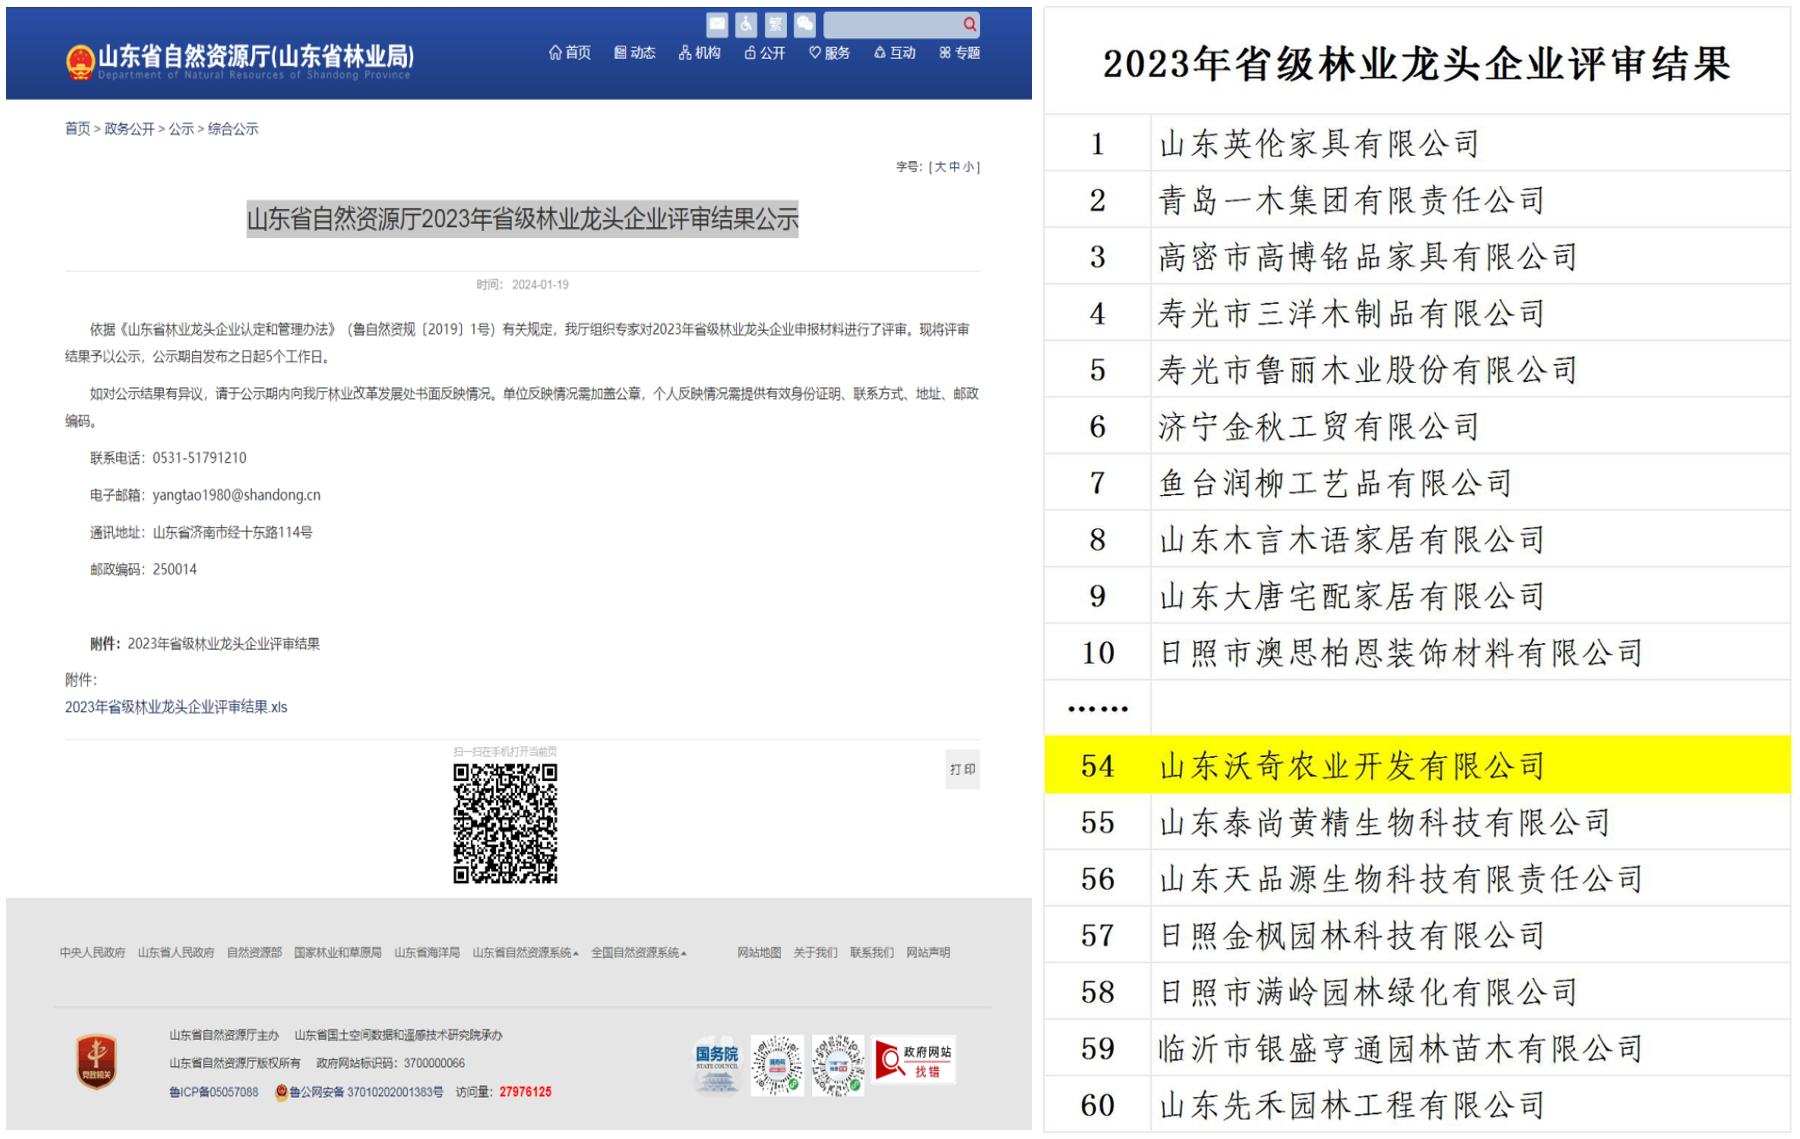Click the 国务院 State Council logo

pos(717,1066)
